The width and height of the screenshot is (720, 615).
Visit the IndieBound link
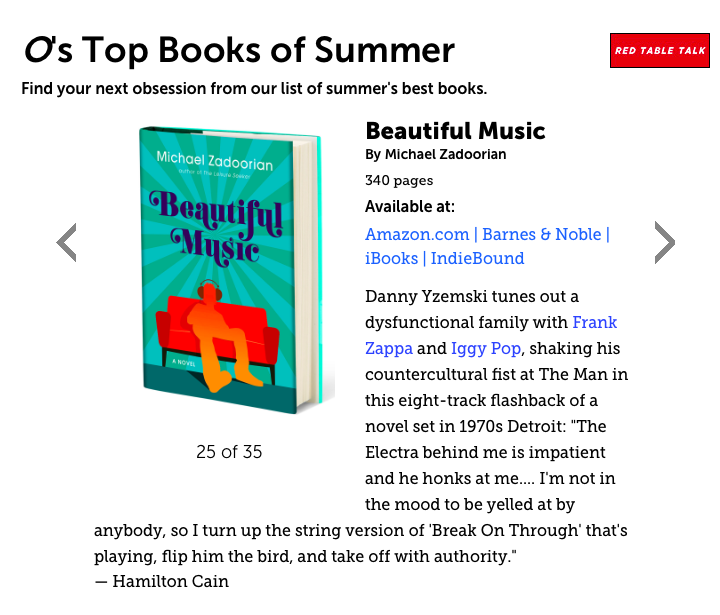click(478, 258)
